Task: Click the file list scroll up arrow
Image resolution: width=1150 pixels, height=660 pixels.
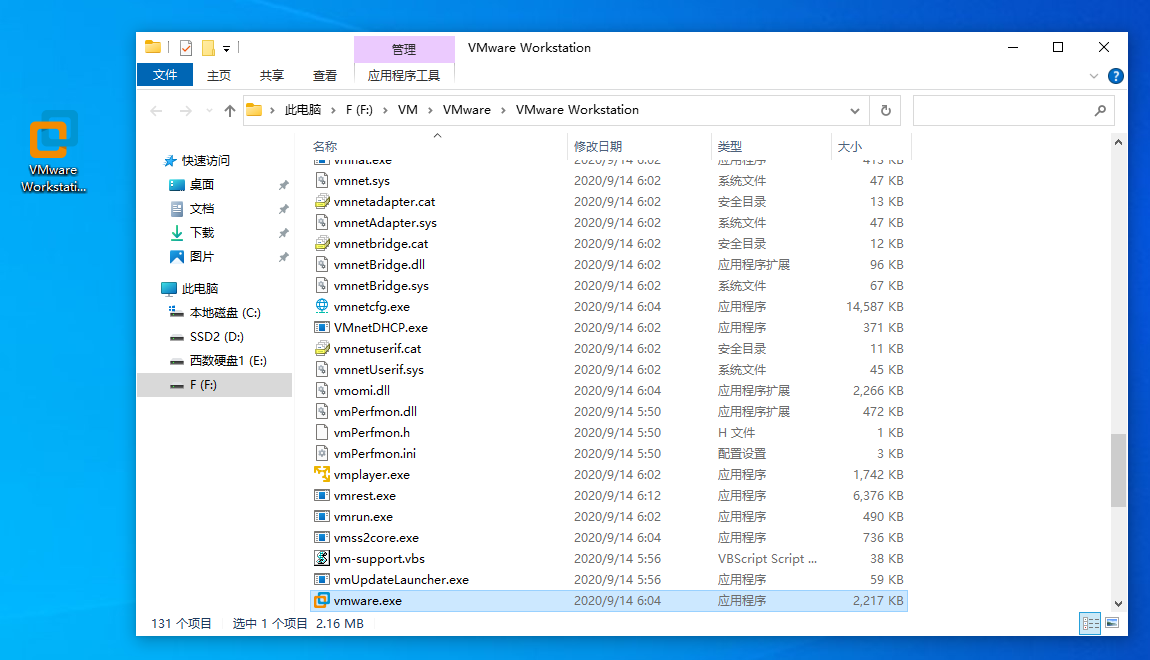Action: (x=1118, y=142)
